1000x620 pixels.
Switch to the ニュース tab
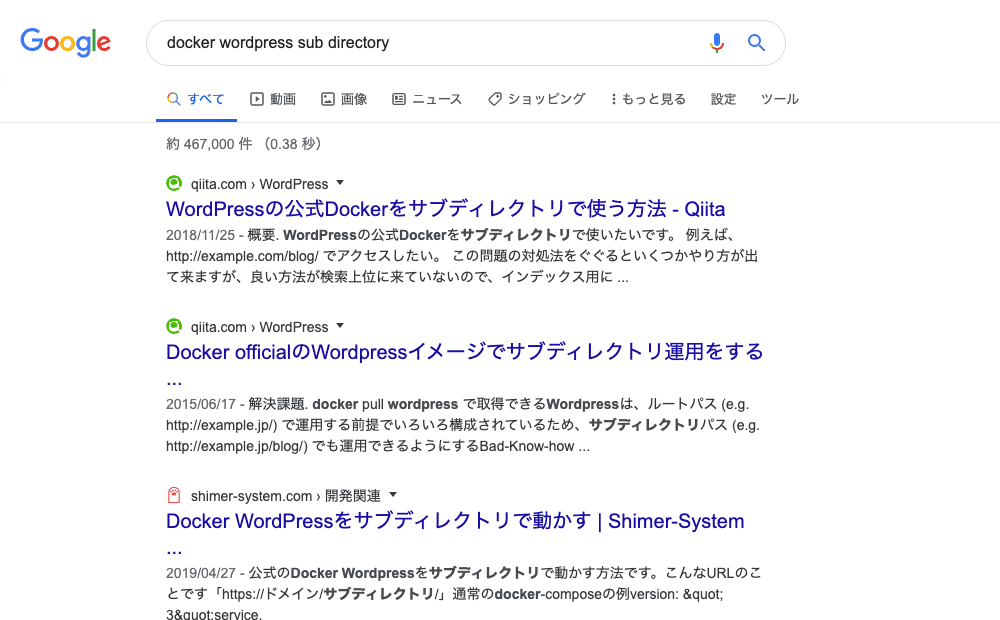coord(427,99)
